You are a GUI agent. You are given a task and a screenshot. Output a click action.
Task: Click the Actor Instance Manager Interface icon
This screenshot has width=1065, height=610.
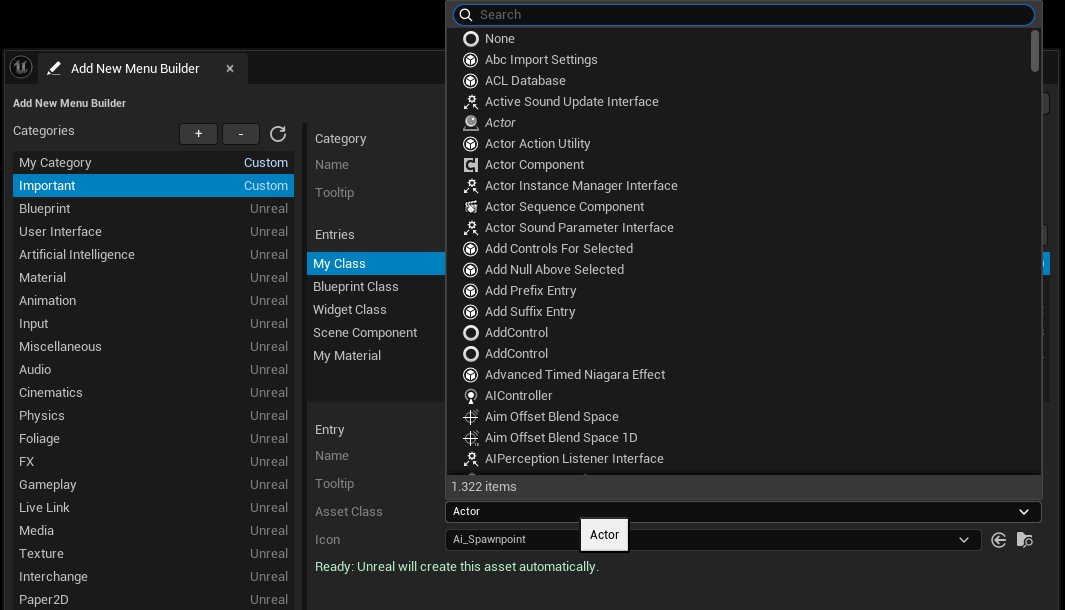471,186
